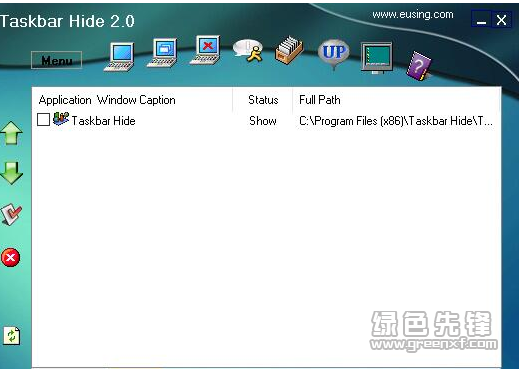The image size is (519, 369).
Task: Minimize the Taskbar Hide window
Action: (x=481, y=20)
